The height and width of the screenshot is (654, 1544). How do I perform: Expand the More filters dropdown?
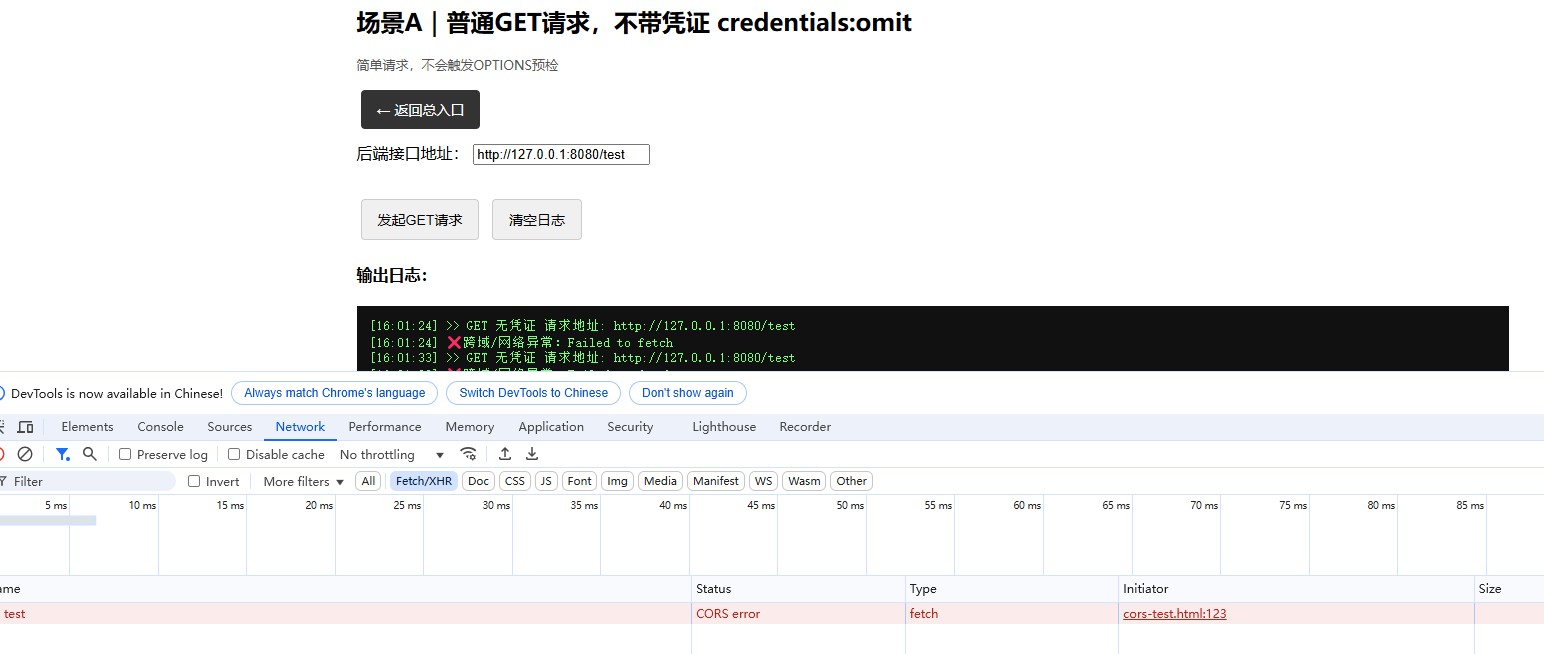pyautogui.click(x=304, y=481)
